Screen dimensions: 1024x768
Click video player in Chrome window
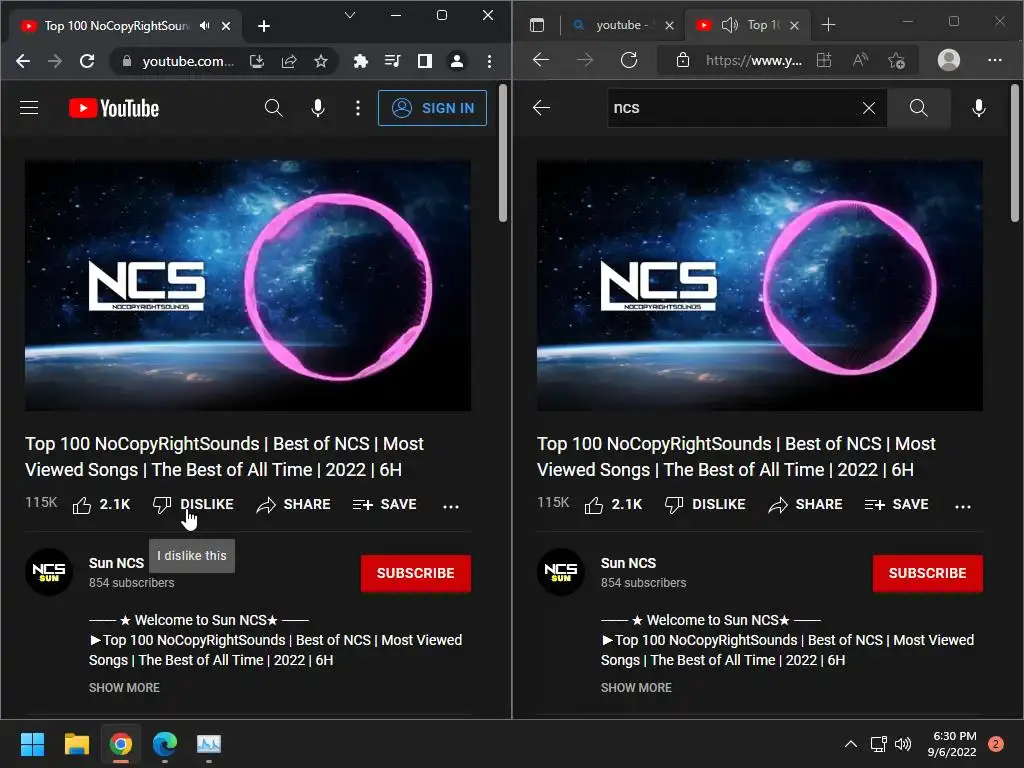248,285
